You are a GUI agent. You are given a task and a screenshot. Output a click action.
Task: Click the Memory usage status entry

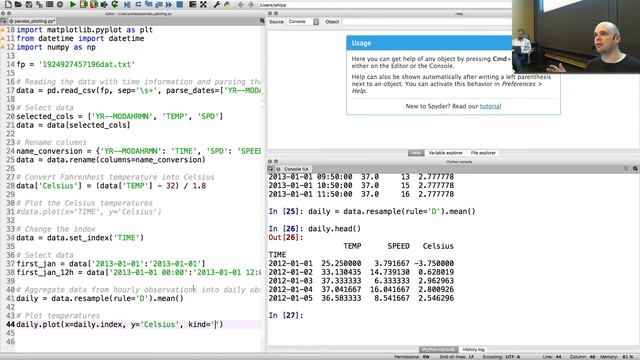(616, 357)
